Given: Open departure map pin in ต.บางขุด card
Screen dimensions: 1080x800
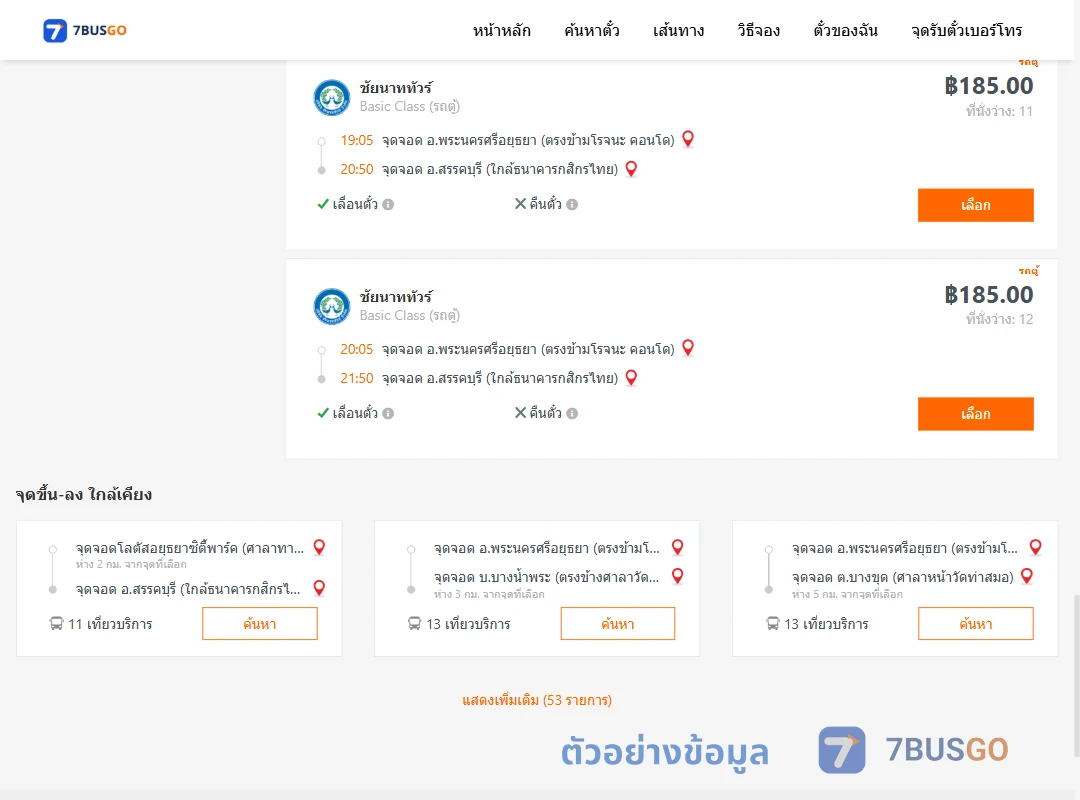Looking at the screenshot, I should [1035, 547].
